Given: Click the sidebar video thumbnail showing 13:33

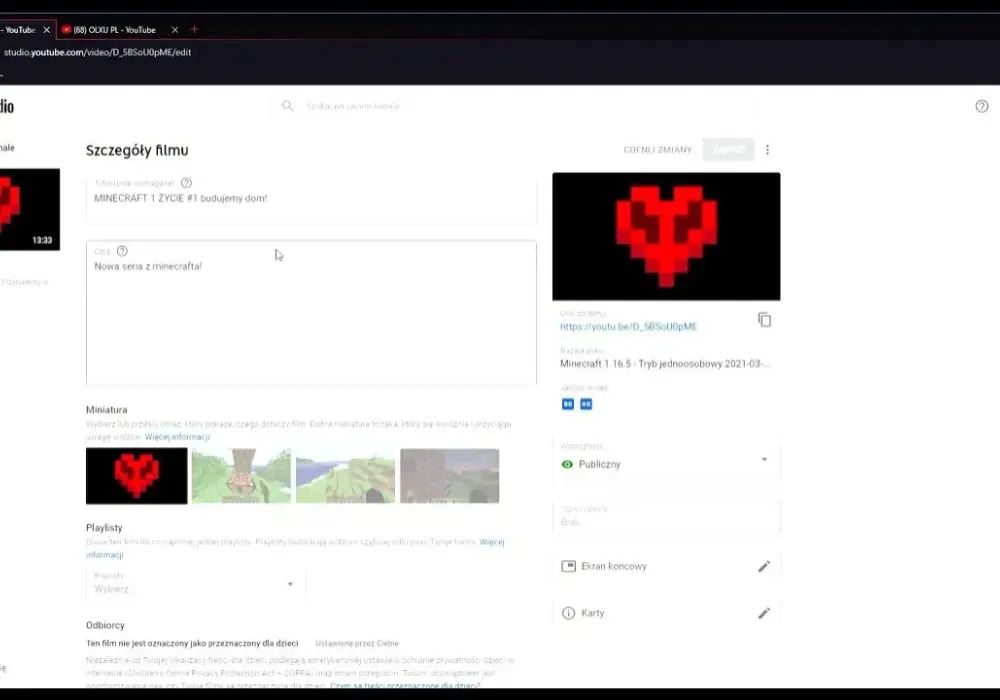Looking at the screenshot, I should click(x=29, y=209).
